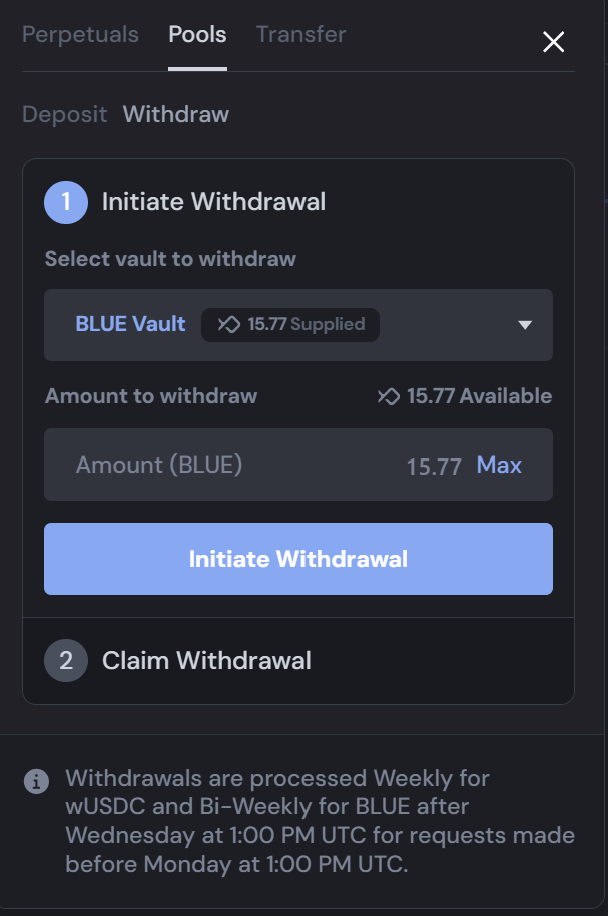Click the step 1 circle badge

coord(66,202)
